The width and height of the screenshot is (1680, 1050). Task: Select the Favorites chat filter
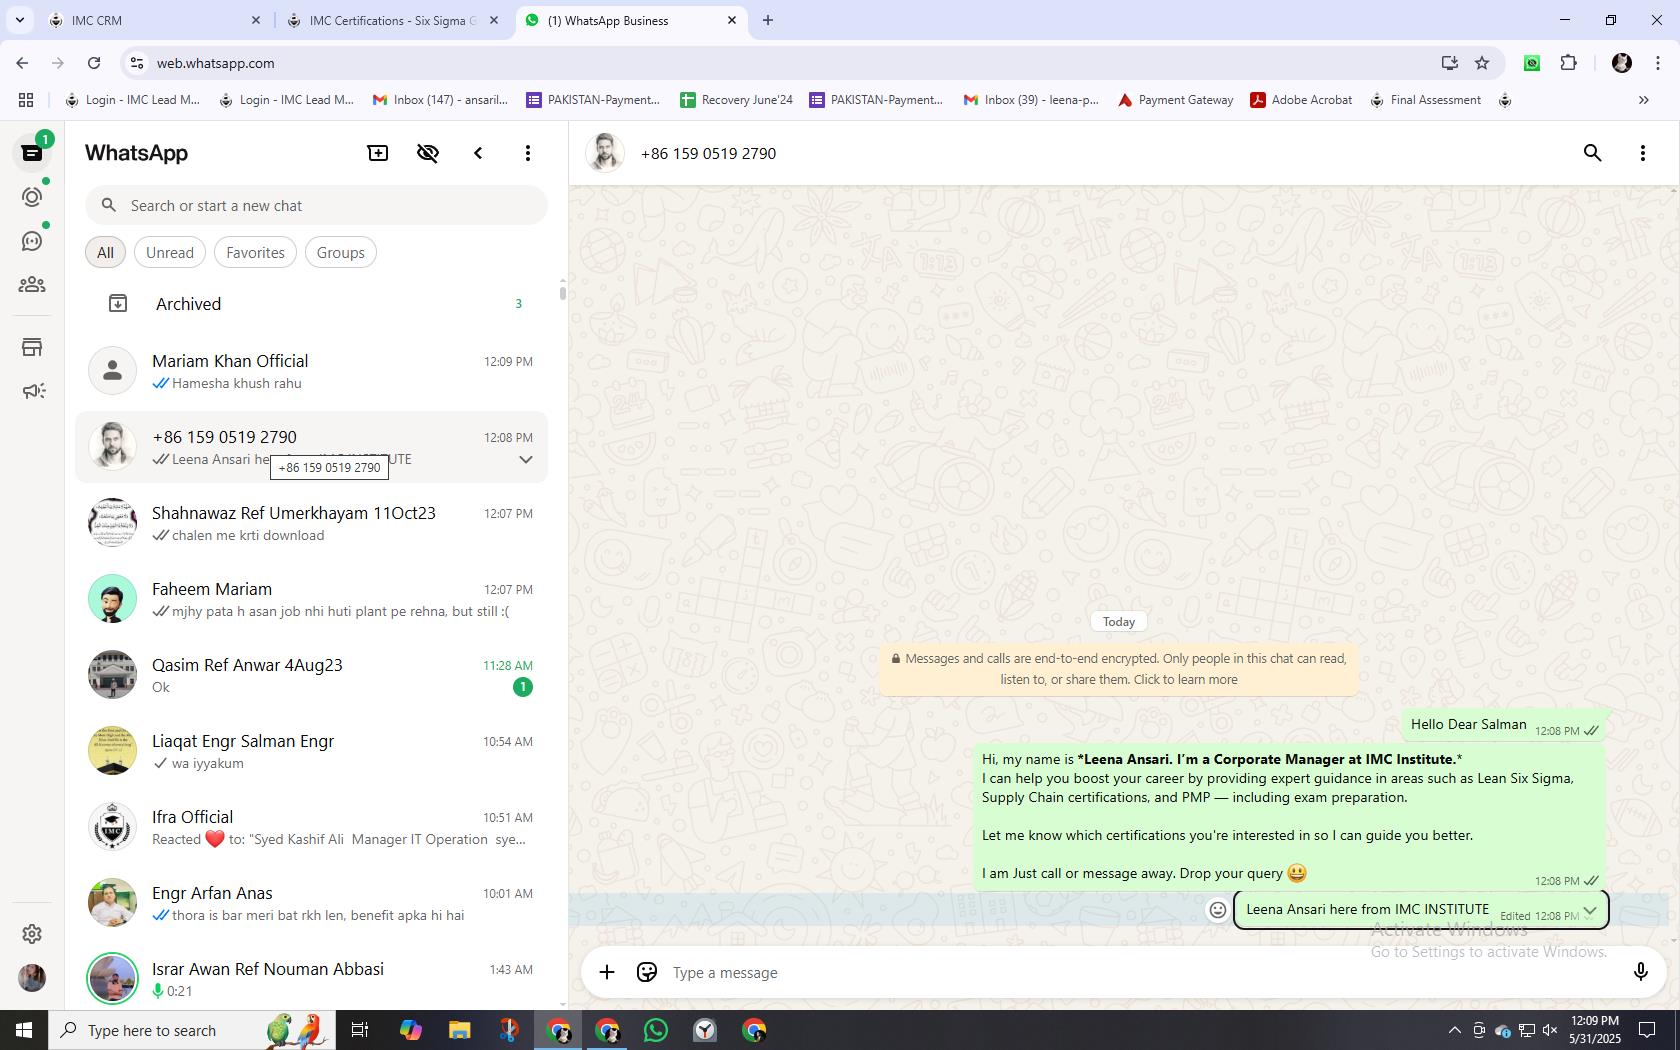pyautogui.click(x=255, y=252)
